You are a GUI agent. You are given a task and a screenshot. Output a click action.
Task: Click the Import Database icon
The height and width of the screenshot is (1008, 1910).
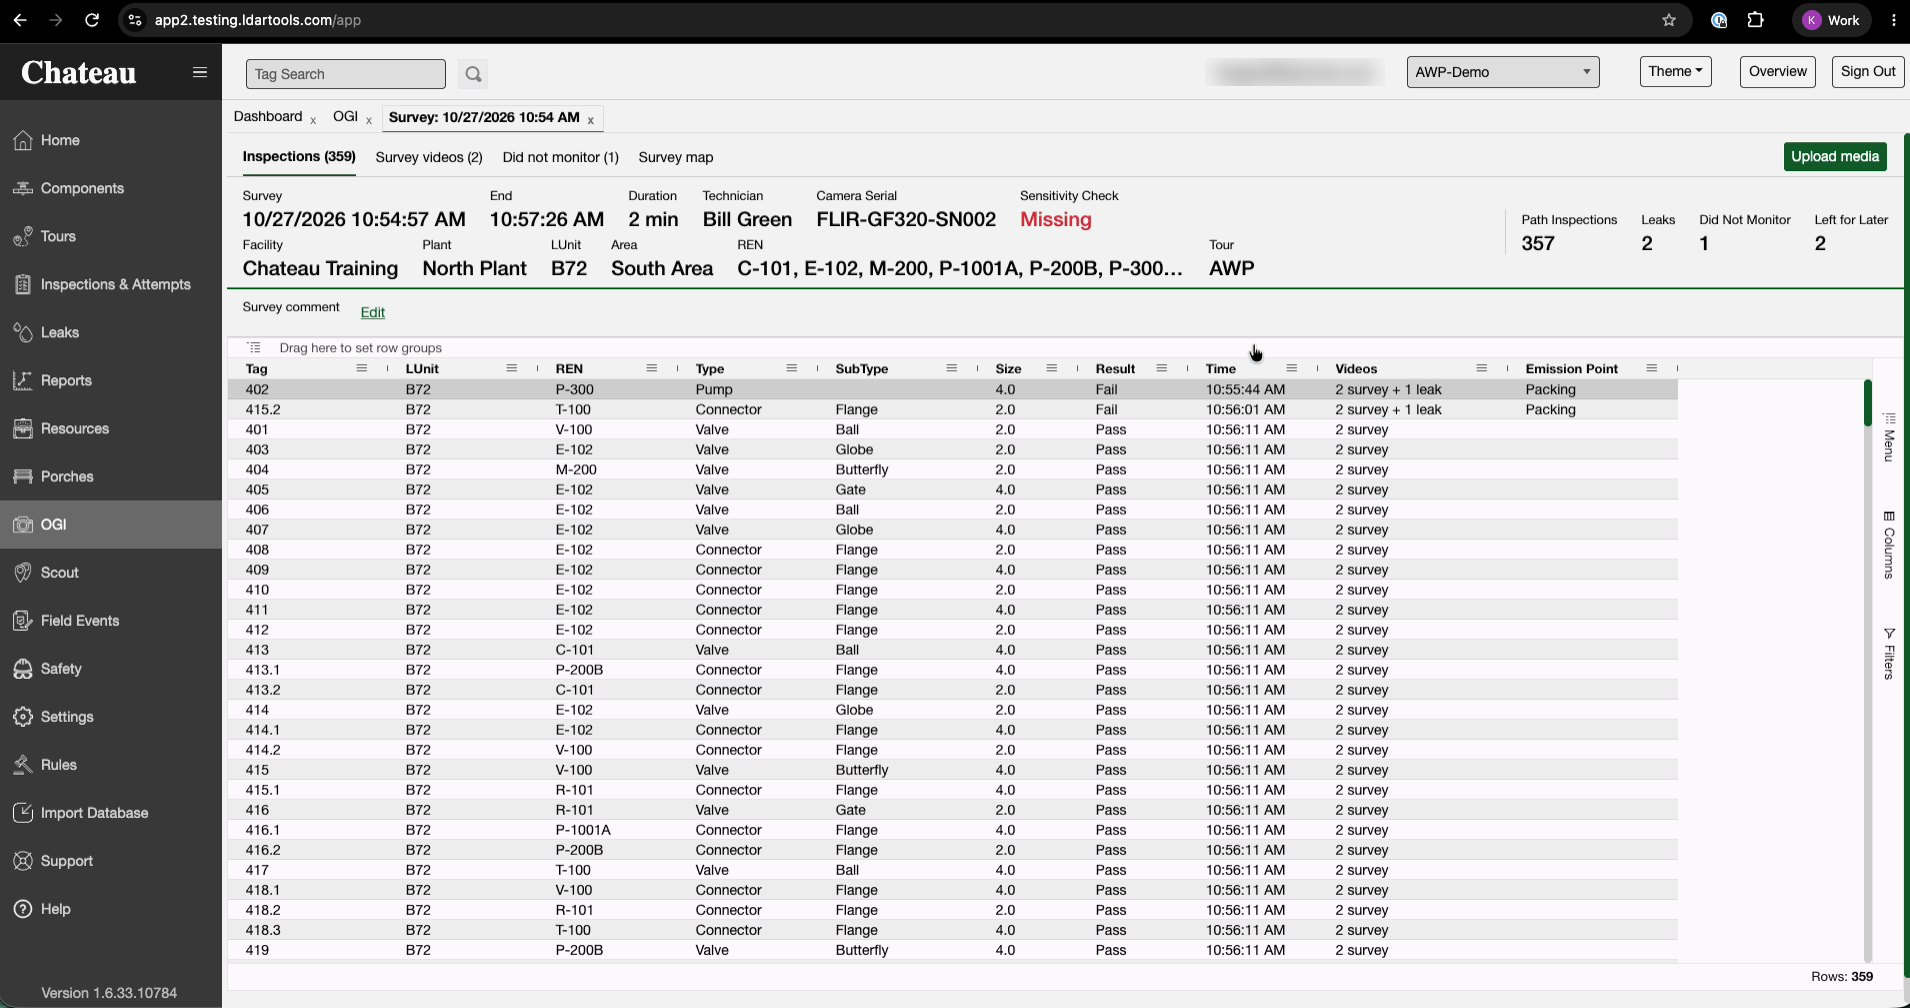click(23, 813)
